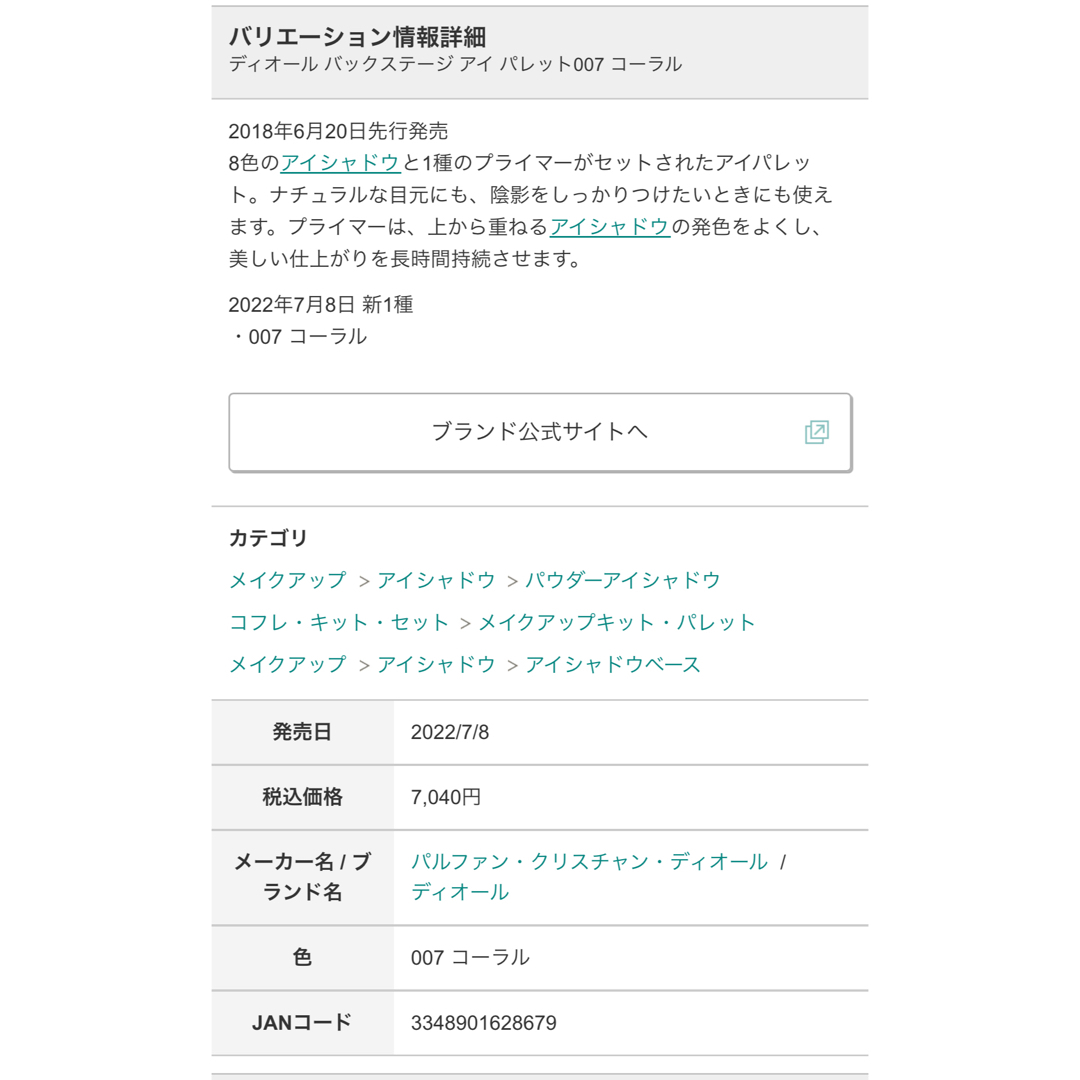Visit the メイクアップキット・パレット category
The height and width of the screenshot is (1080, 1080).
pyautogui.click(x=617, y=622)
